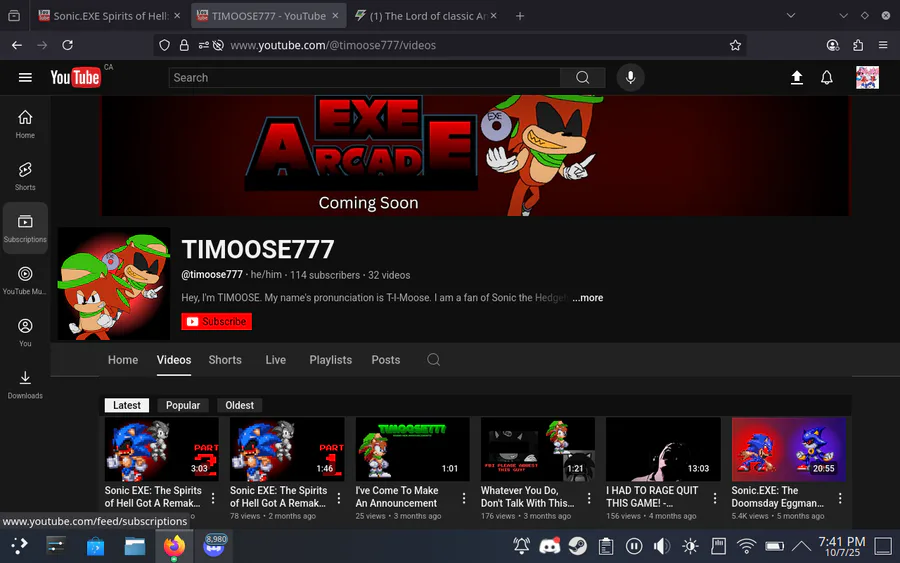Open YouTube notifications bell
This screenshot has height=563, width=900.
[827, 77]
